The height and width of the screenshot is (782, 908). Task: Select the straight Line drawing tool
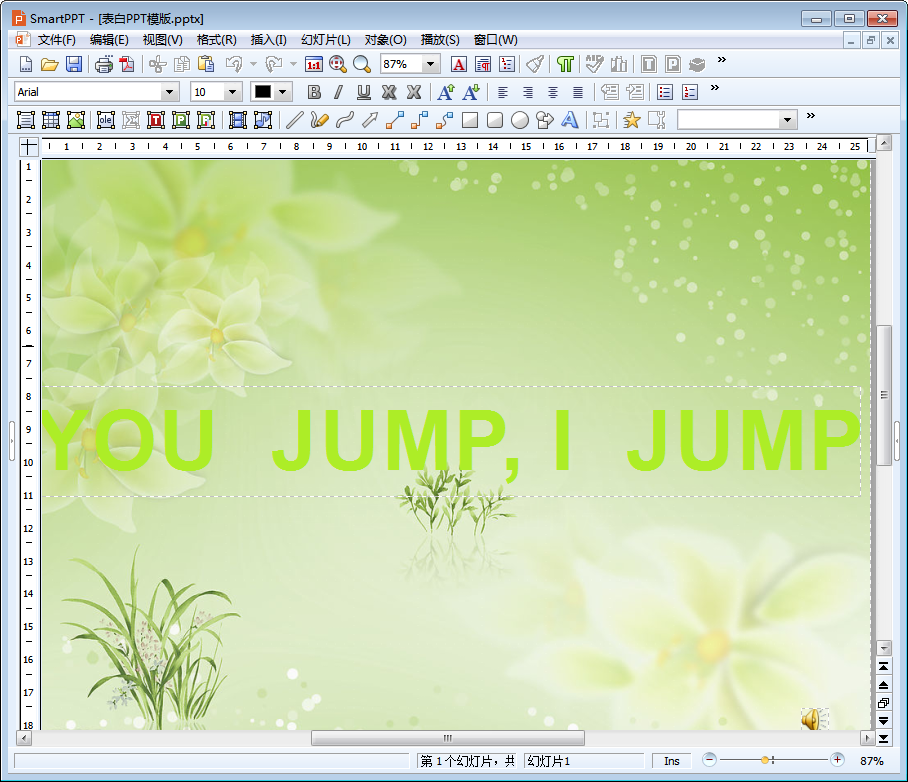click(295, 120)
